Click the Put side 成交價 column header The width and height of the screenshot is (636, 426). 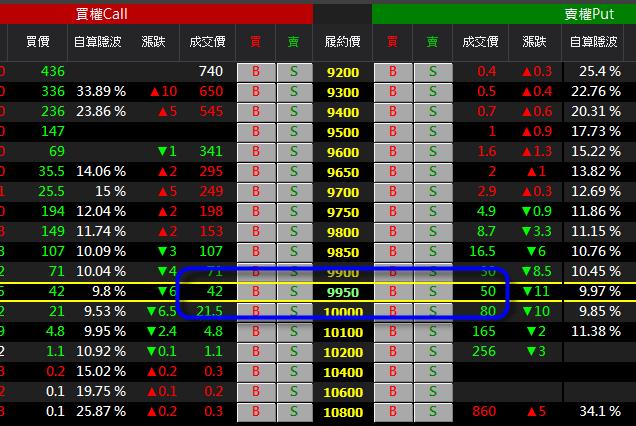480,42
